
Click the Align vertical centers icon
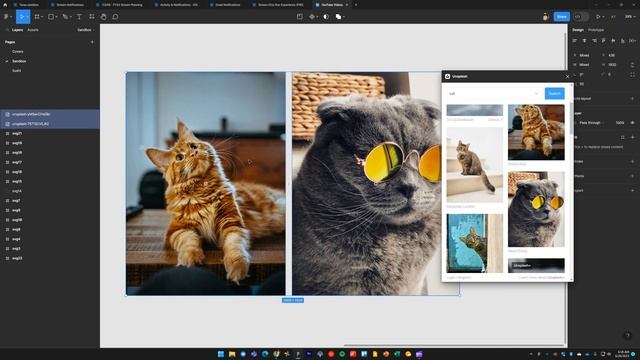coord(613,40)
